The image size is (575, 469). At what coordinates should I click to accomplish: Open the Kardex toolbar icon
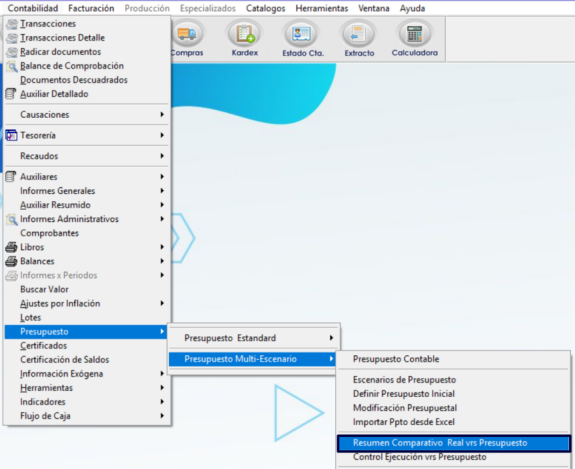(x=245, y=34)
